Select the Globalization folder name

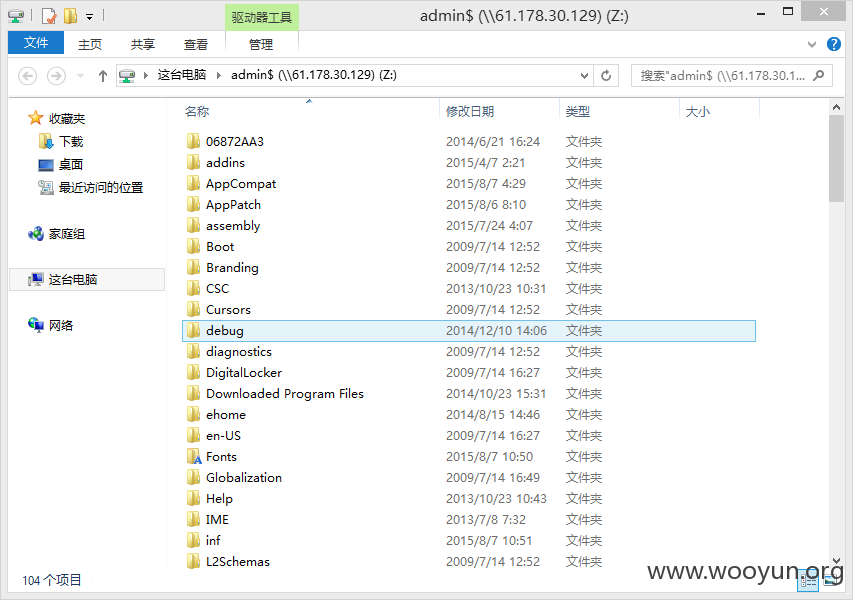(x=244, y=478)
